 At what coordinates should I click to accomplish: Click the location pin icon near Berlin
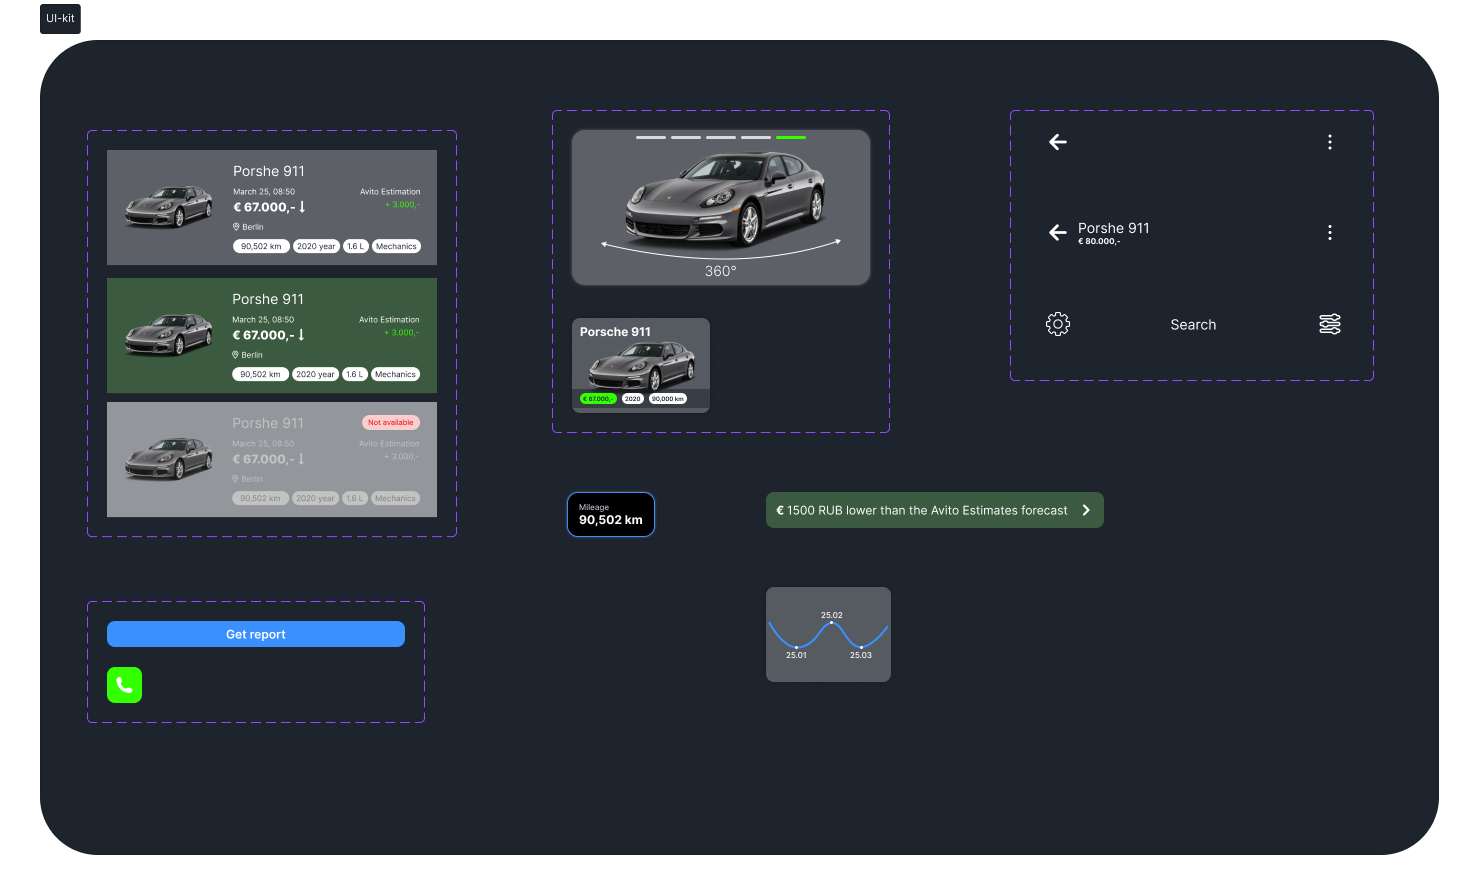[237, 227]
